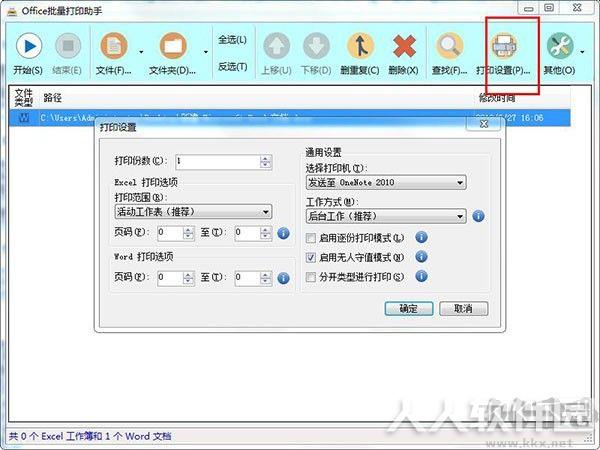
Task: Click the Start (开始) play icon
Action: pos(29,46)
